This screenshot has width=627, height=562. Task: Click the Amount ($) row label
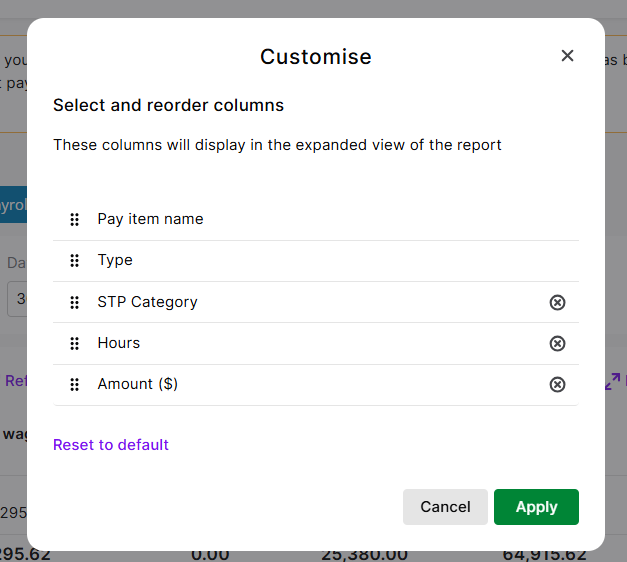click(137, 384)
